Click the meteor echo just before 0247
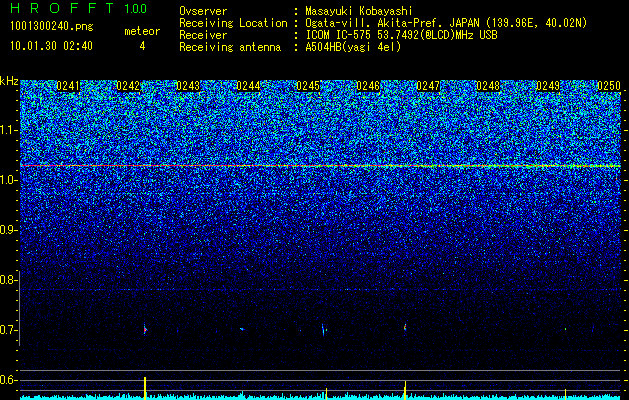Image resolution: width=629 pixels, height=400 pixels. pyautogui.click(x=405, y=327)
